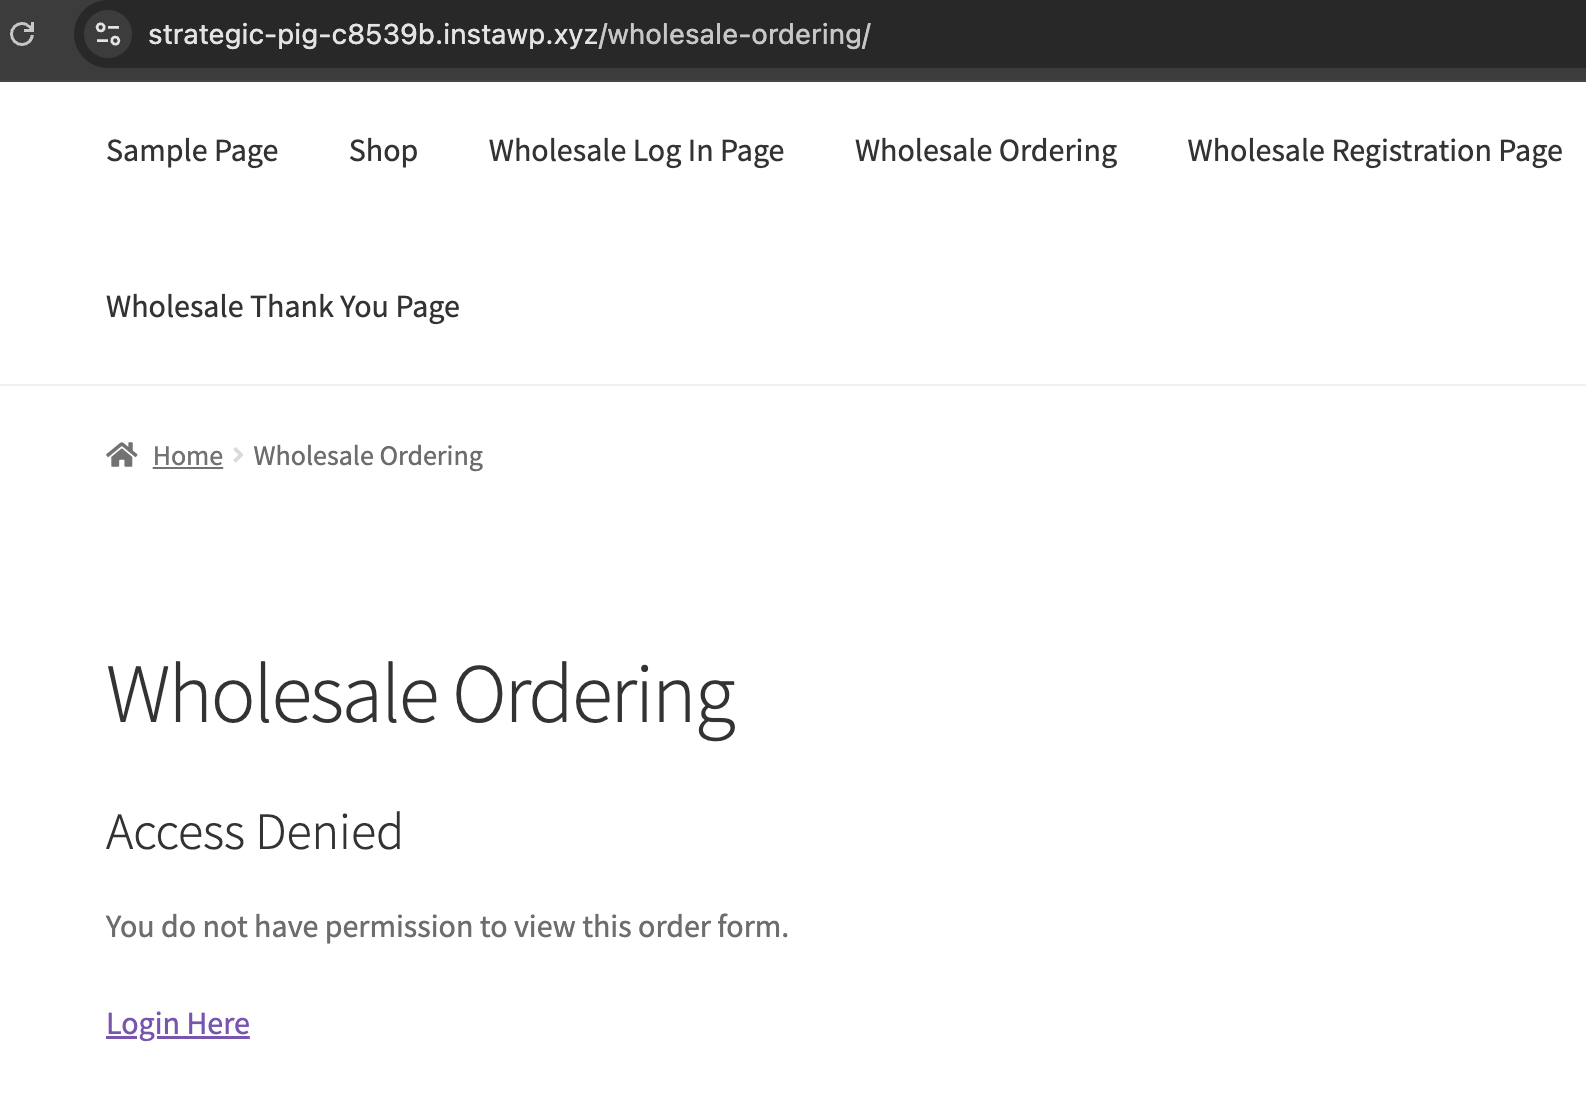Go to the Shop menu item

(x=383, y=151)
